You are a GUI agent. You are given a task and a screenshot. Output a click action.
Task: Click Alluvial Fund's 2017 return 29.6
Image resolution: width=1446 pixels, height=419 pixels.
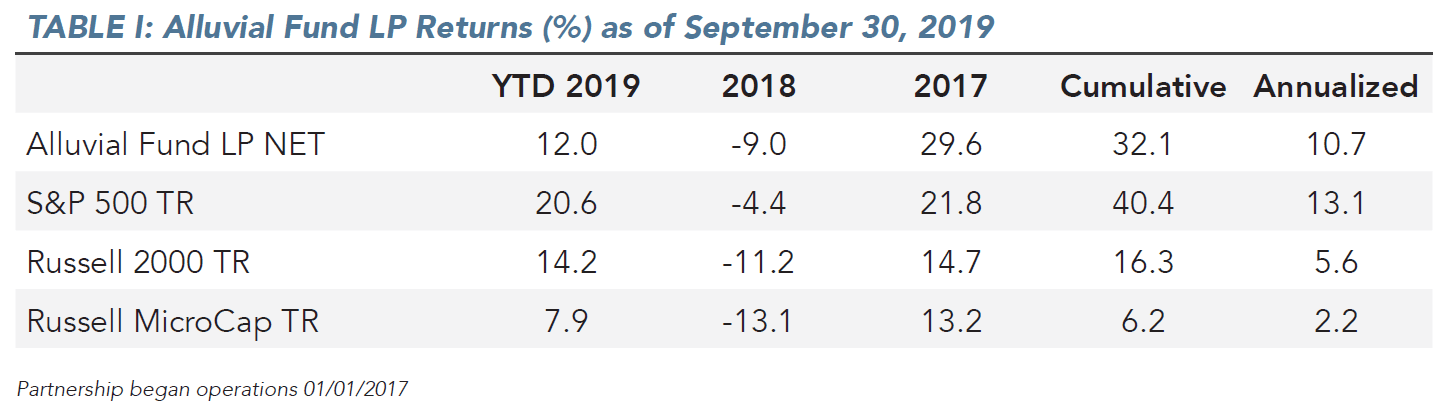950,144
